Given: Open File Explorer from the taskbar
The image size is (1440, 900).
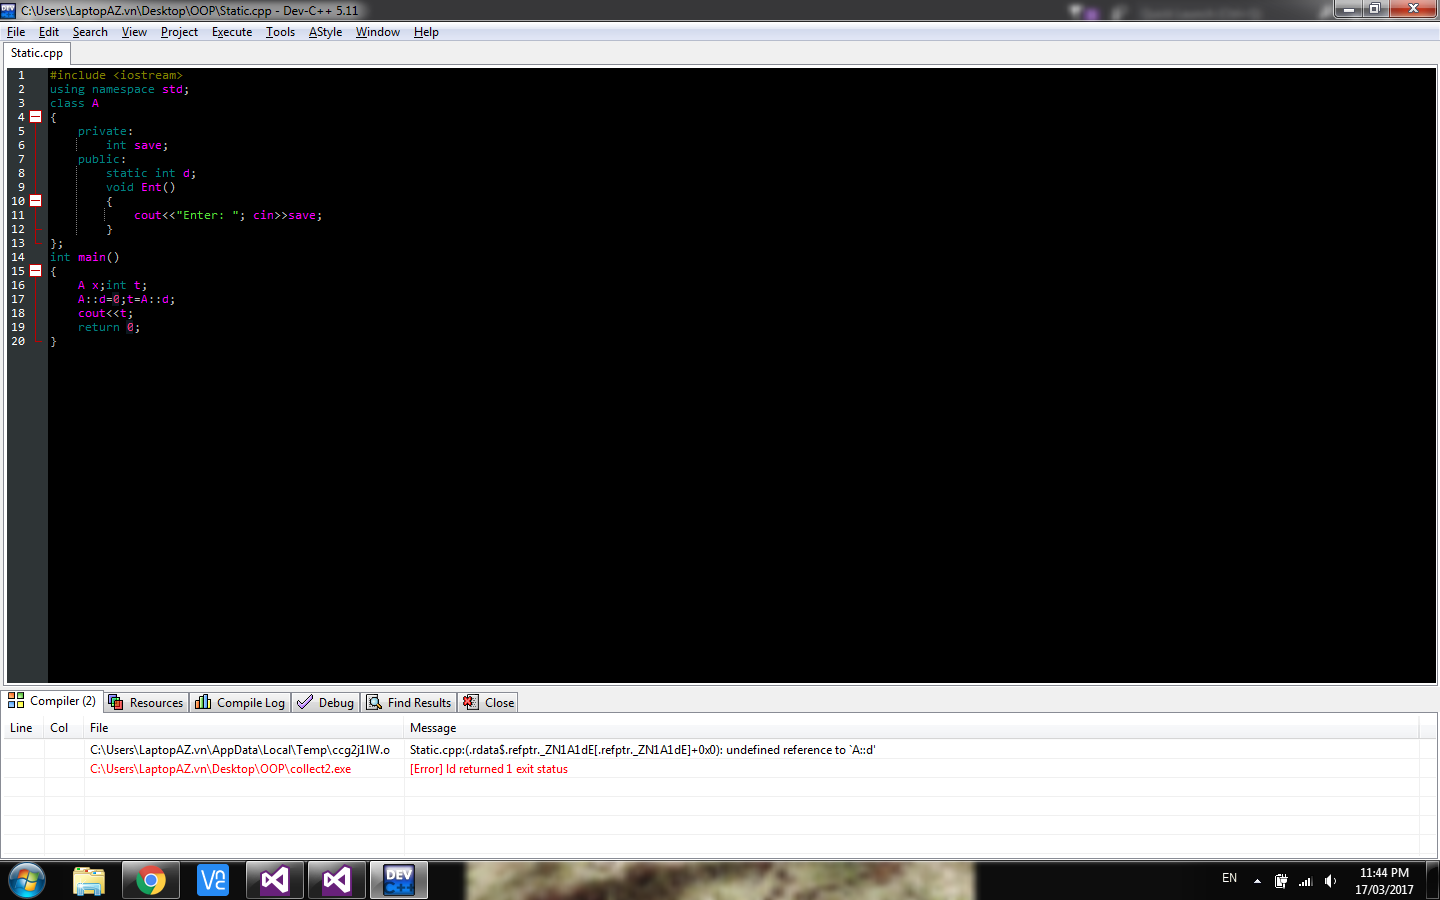Looking at the screenshot, I should point(89,880).
